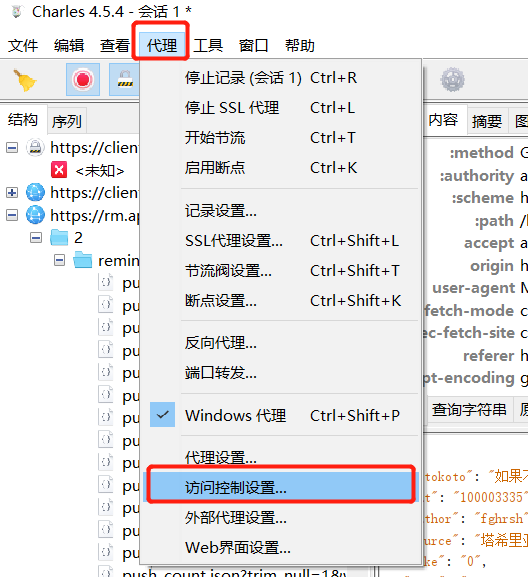528x577 pixels.
Task: Switch to the 查询字符串 tab
Action: point(469,409)
